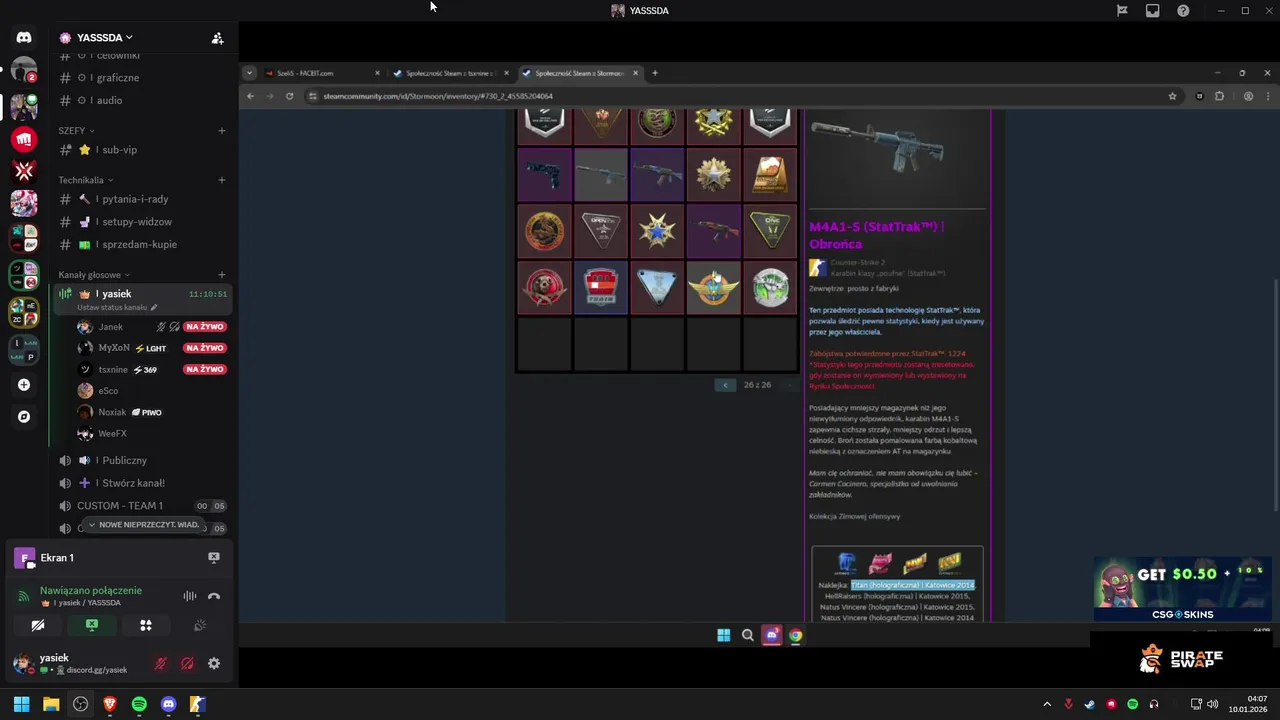Toggle screen share in voice panel

[x=92, y=625]
